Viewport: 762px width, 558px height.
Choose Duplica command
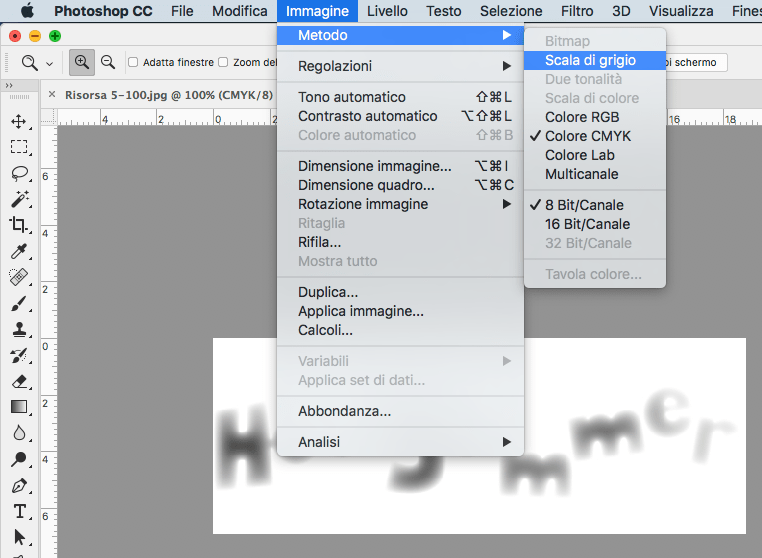pyautogui.click(x=400, y=292)
